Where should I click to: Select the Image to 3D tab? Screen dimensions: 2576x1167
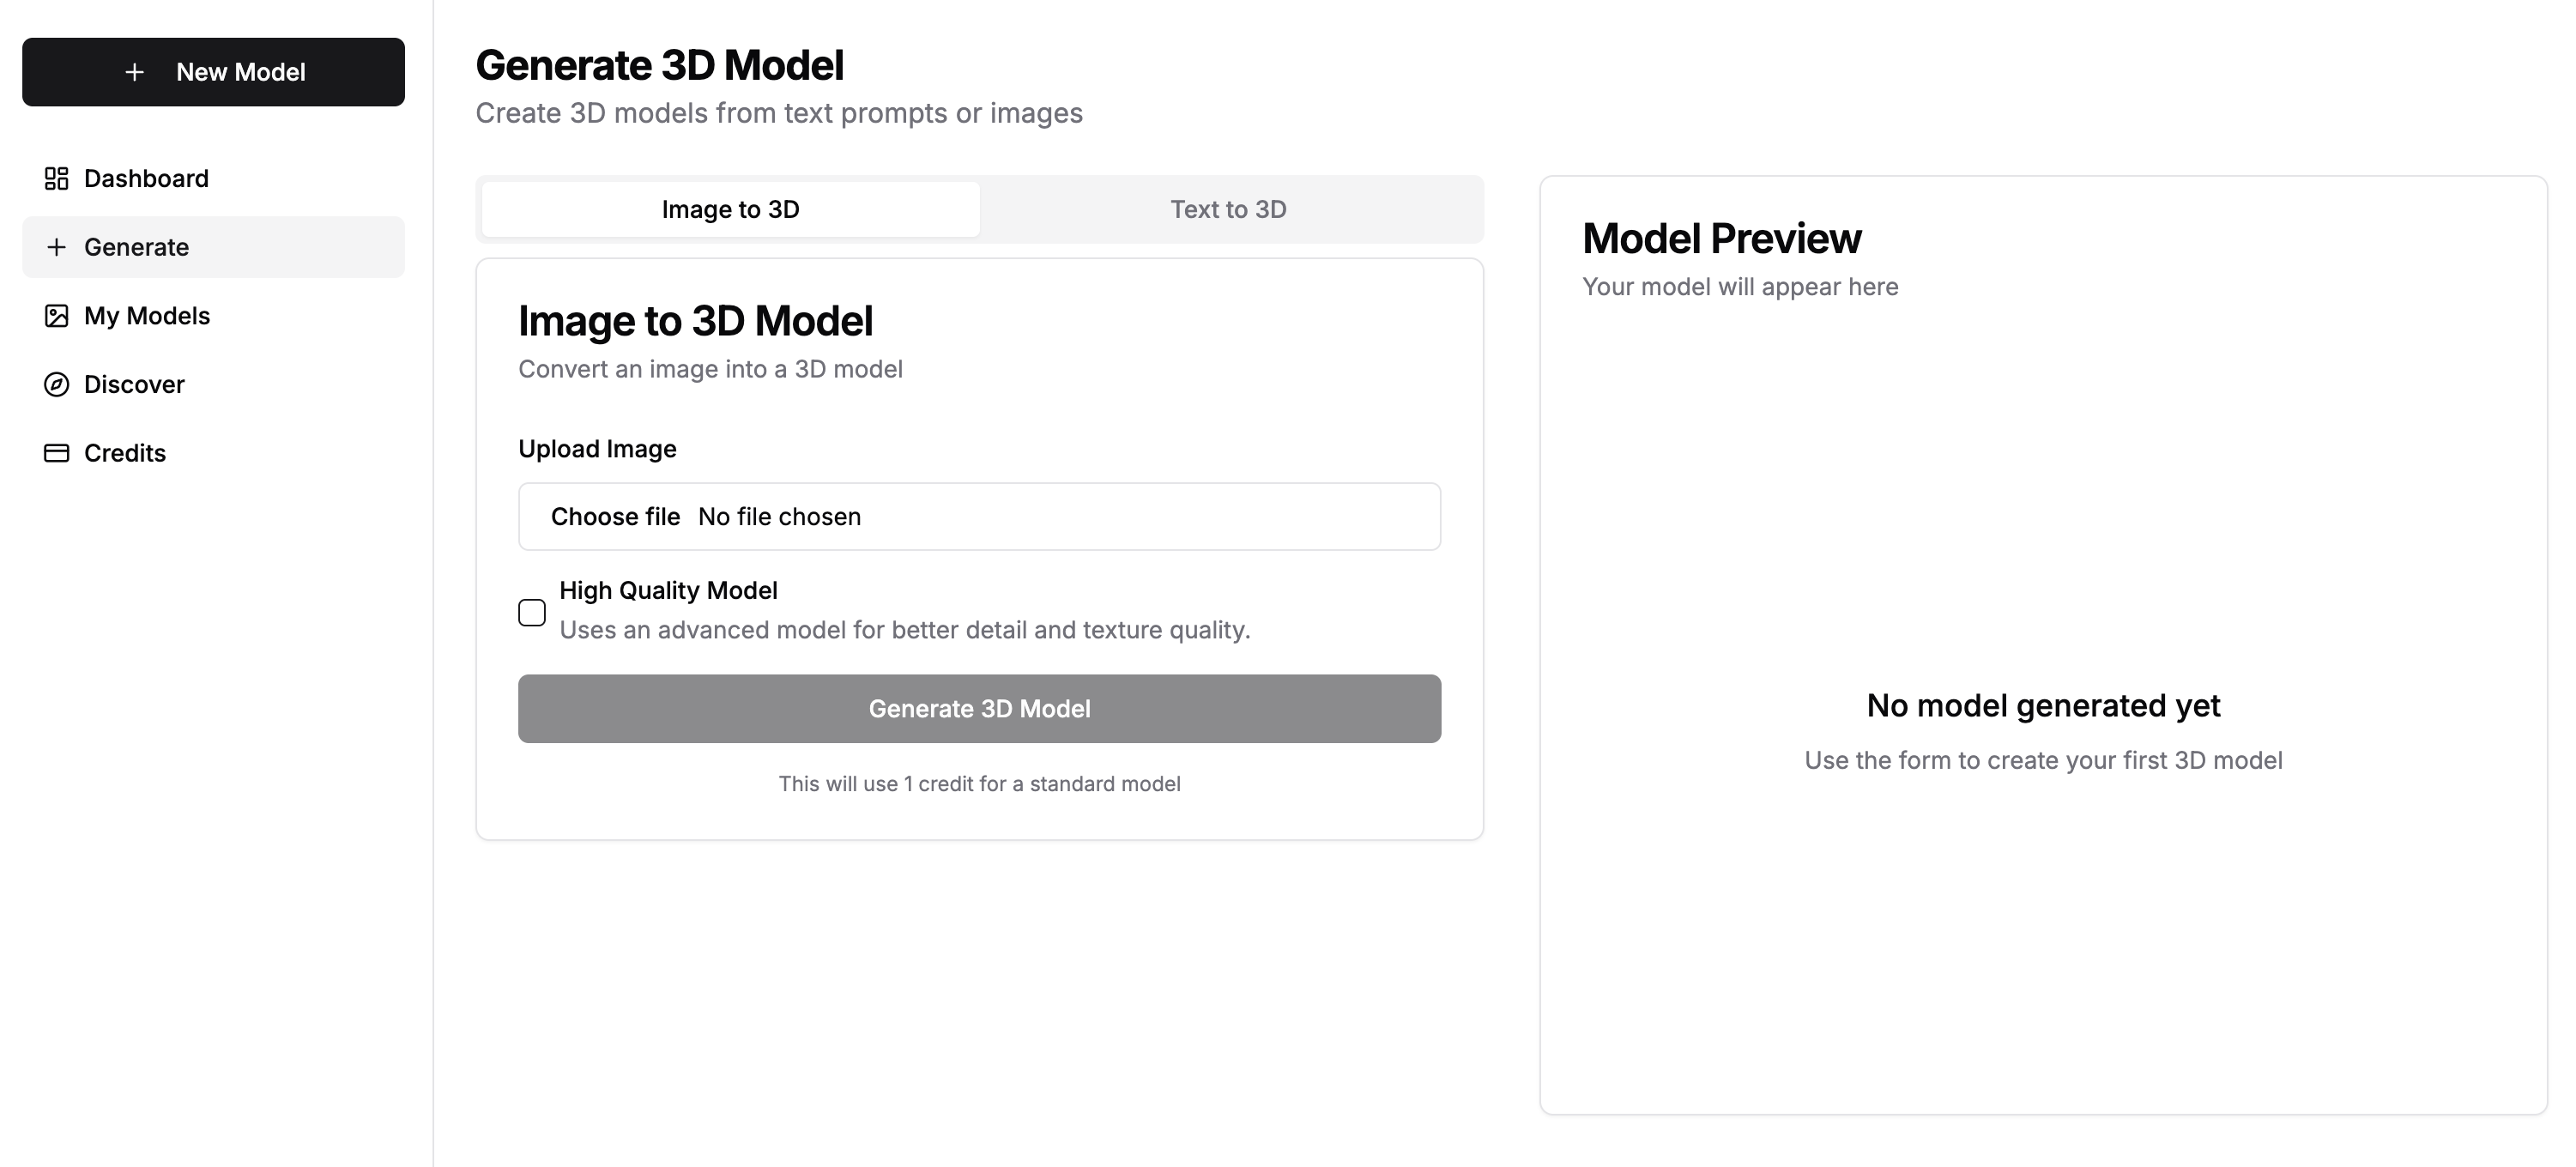[x=730, y=209]
